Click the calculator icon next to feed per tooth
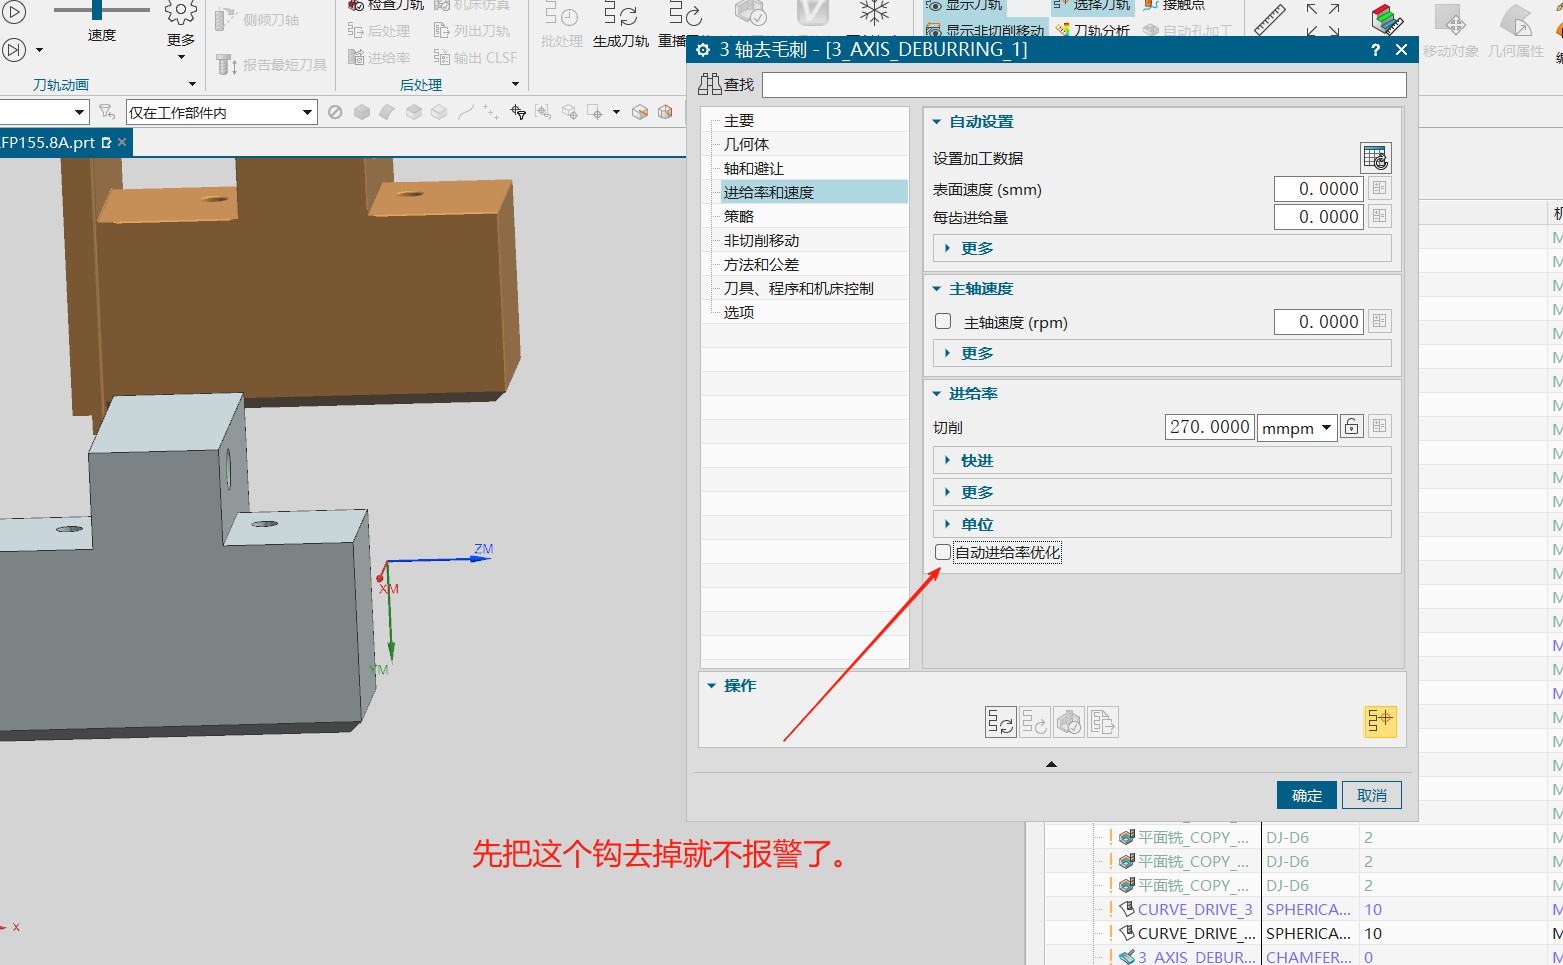Screen dimensions: 1563x965 click(x=1379, y=216)
